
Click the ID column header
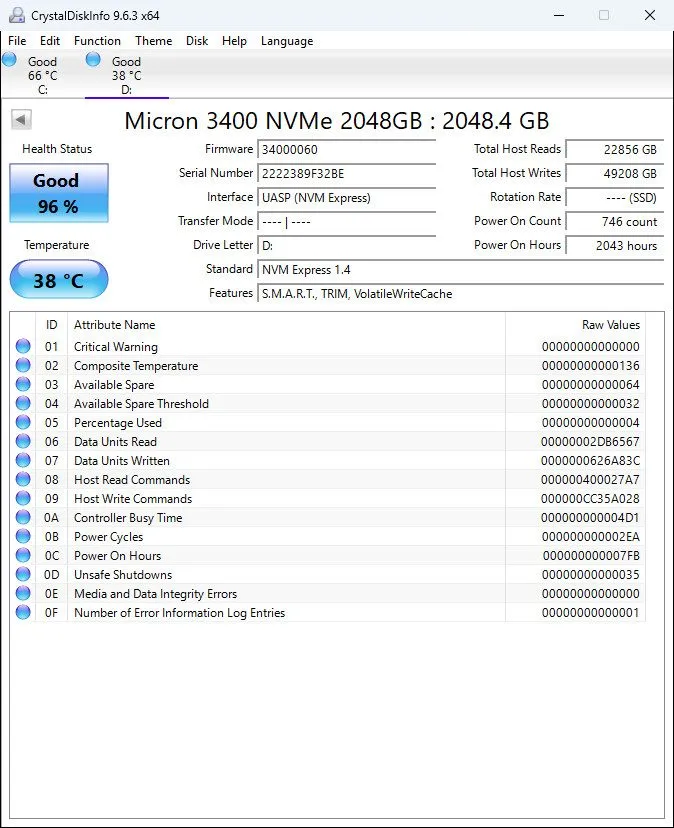click(x=51, y=325)
